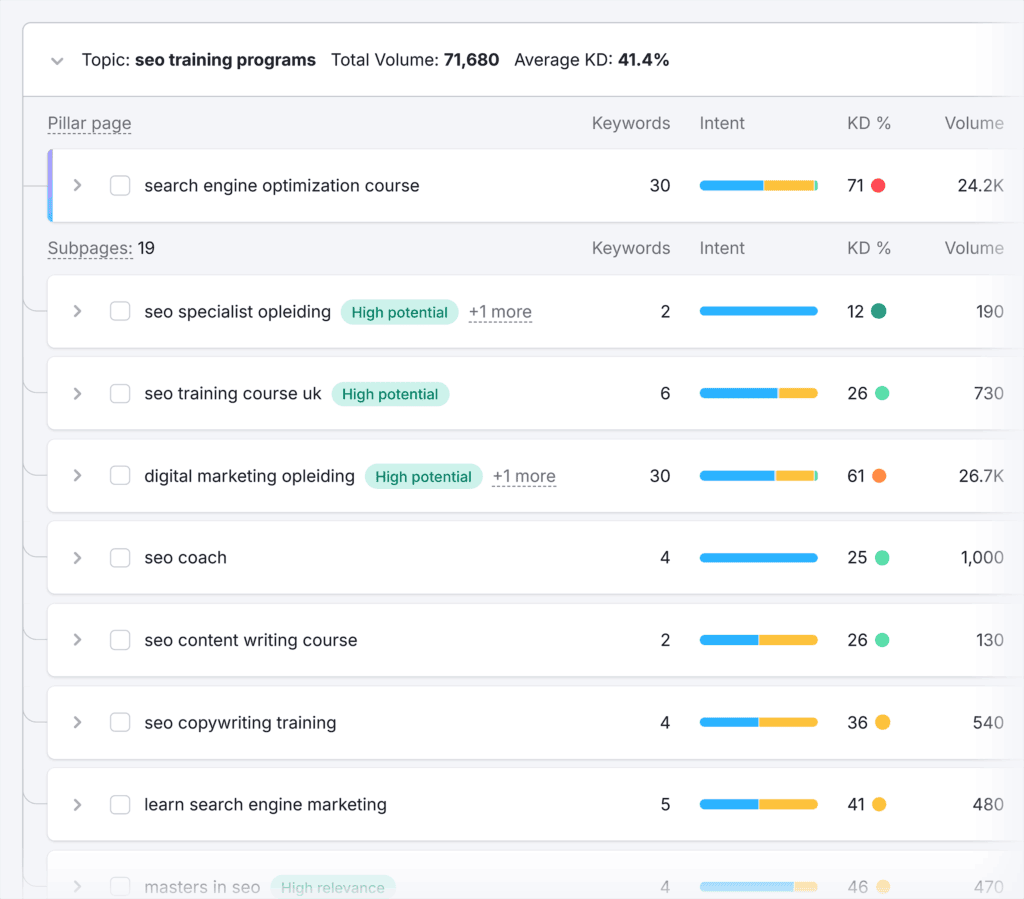Click the intent bar for search engine optimization course
Screen dimensions: 1024x899
click(x=758, y=185)
